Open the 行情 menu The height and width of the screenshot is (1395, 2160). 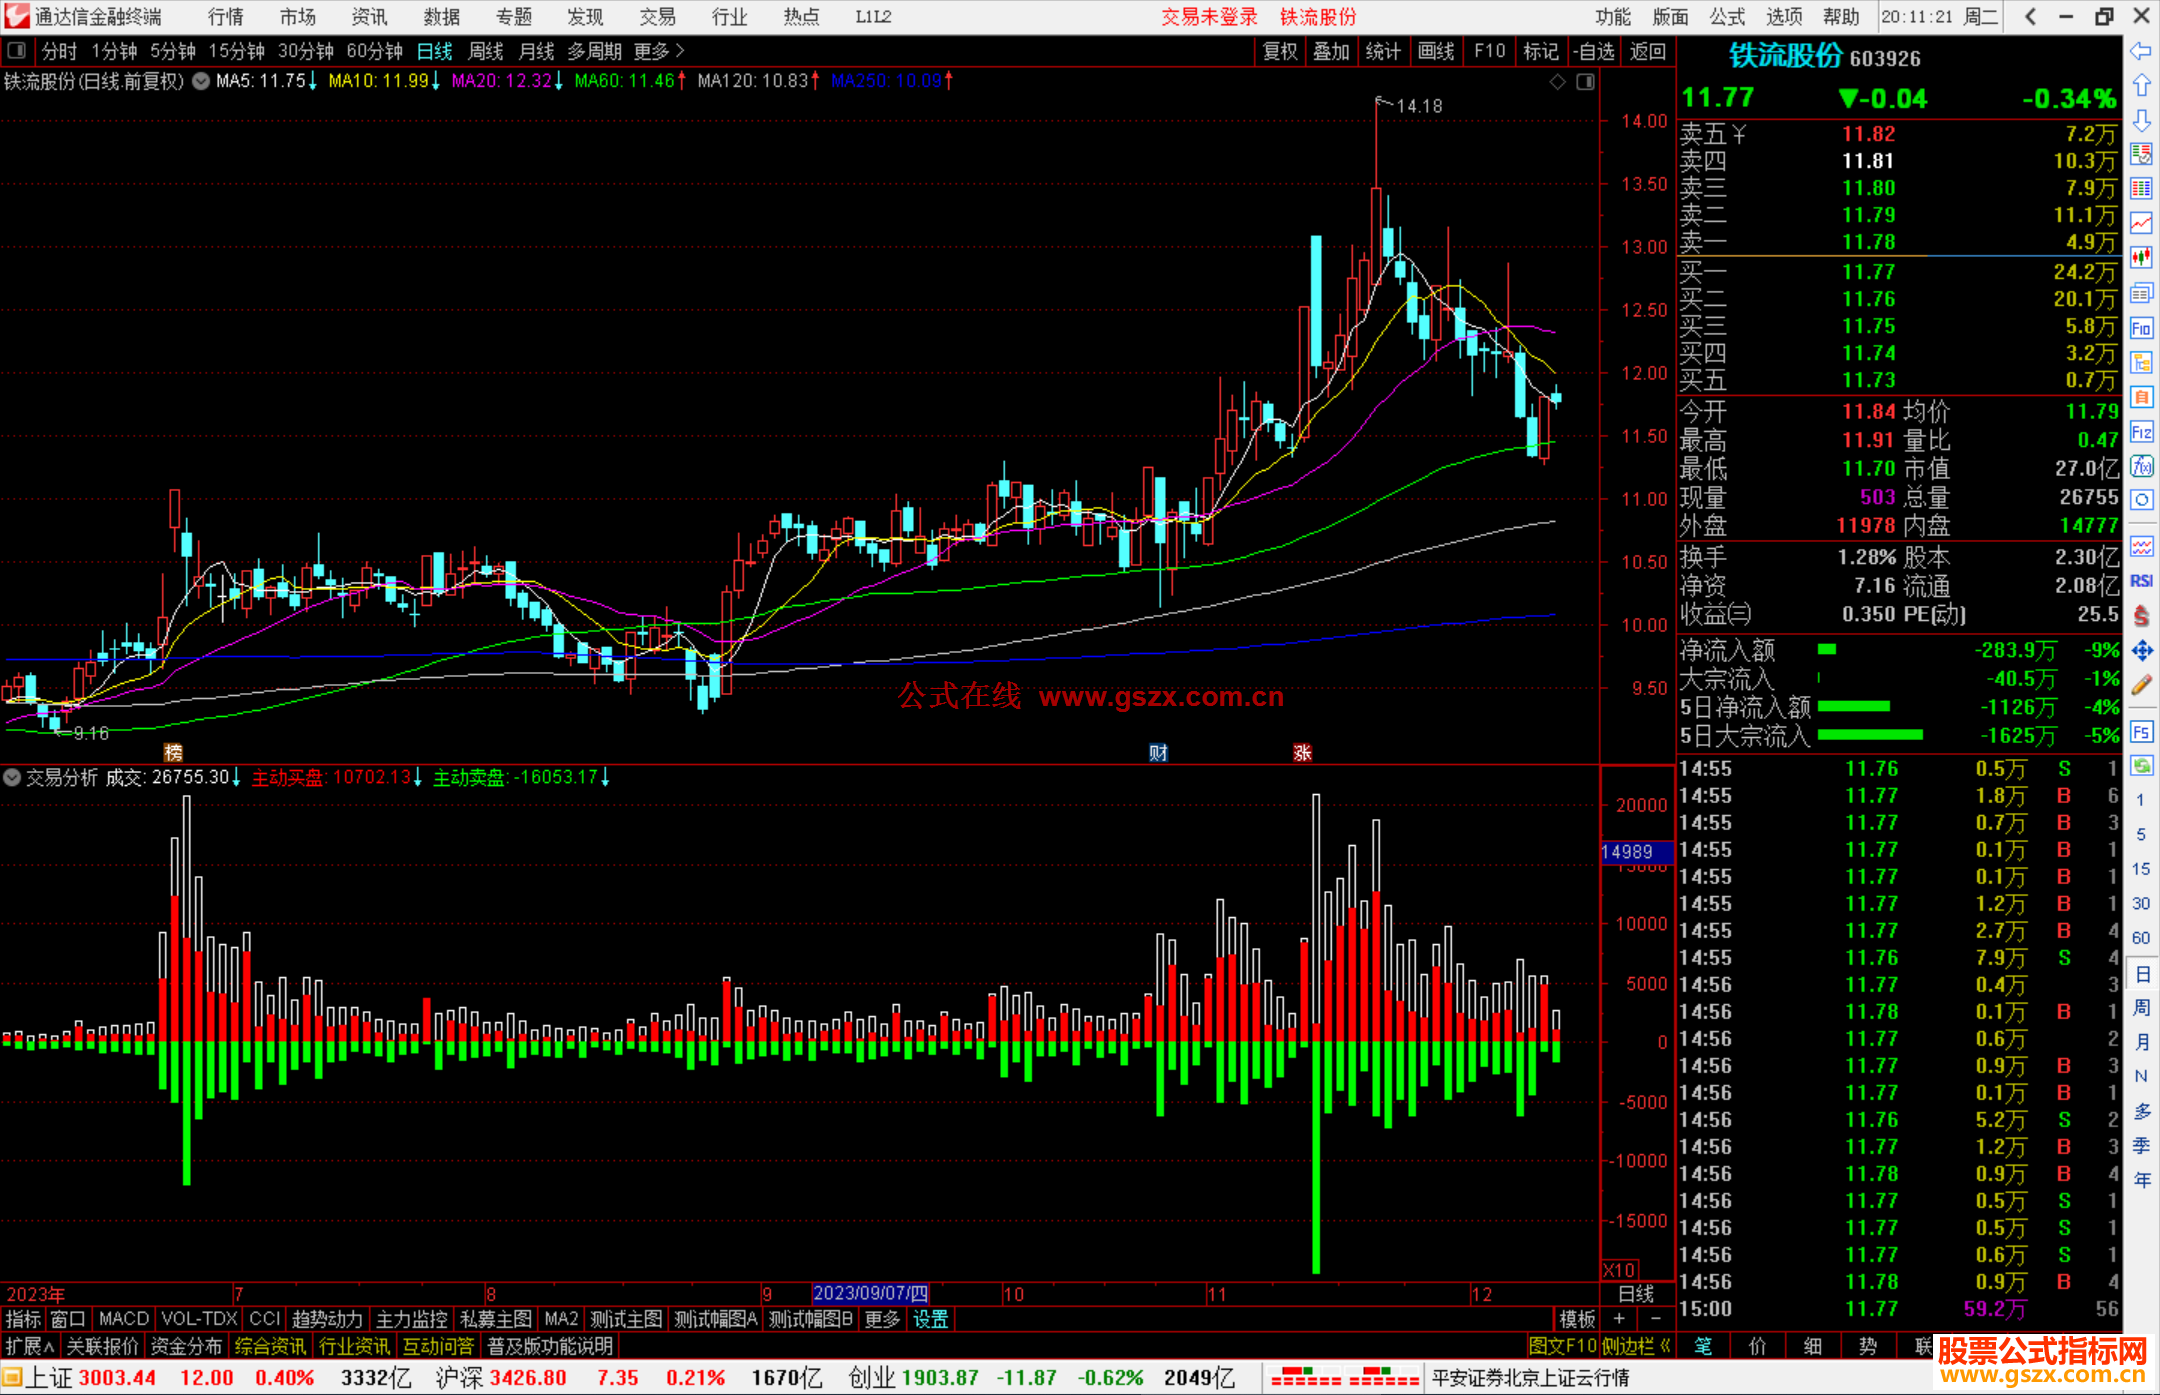coord(225,17)
